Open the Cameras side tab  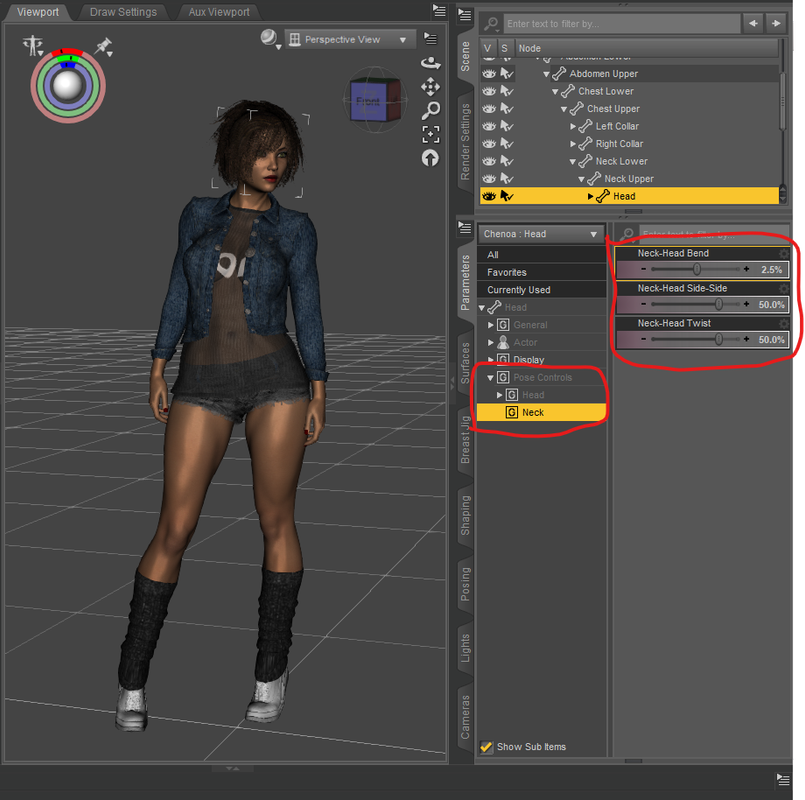[x=465, y=717]
